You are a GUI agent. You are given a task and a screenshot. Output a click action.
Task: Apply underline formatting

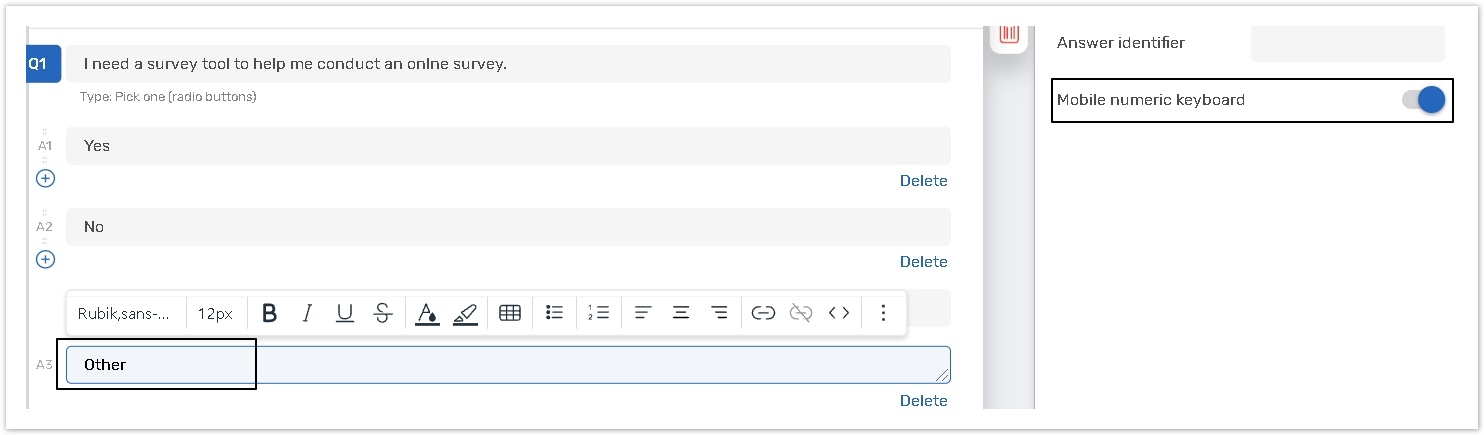click(x=344, y=313)
